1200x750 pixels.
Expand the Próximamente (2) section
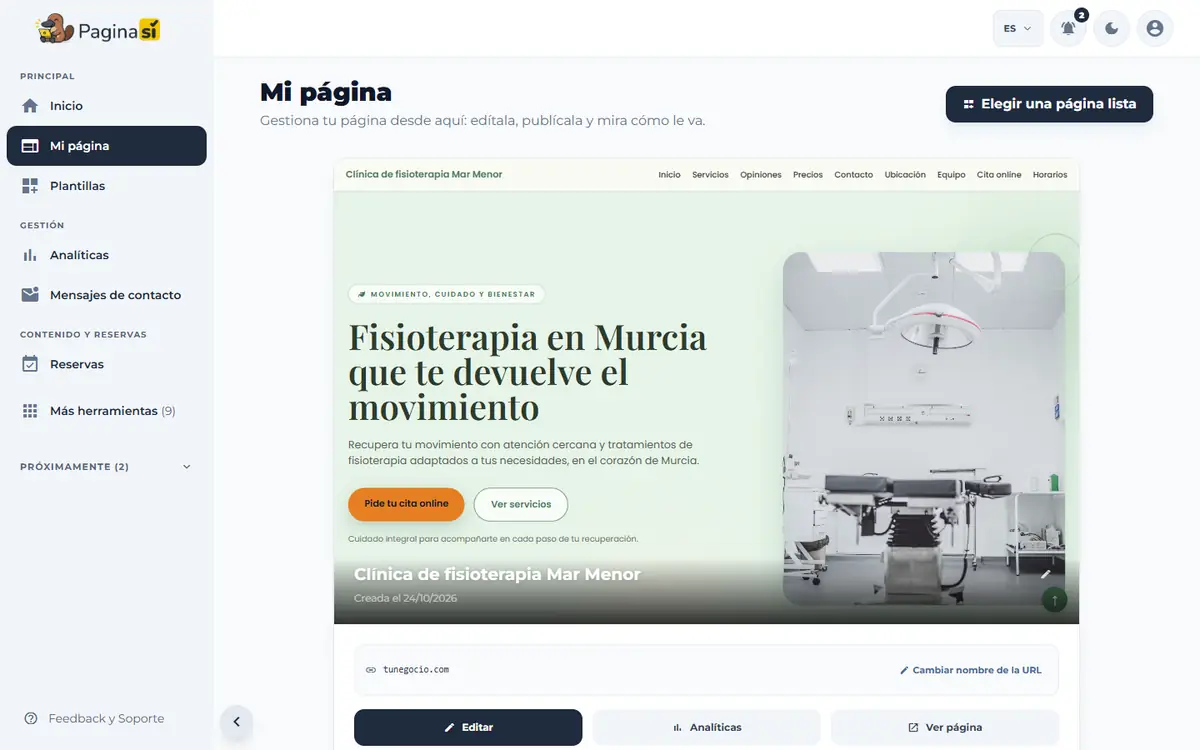pyautogui.click(x=106, y=467)
